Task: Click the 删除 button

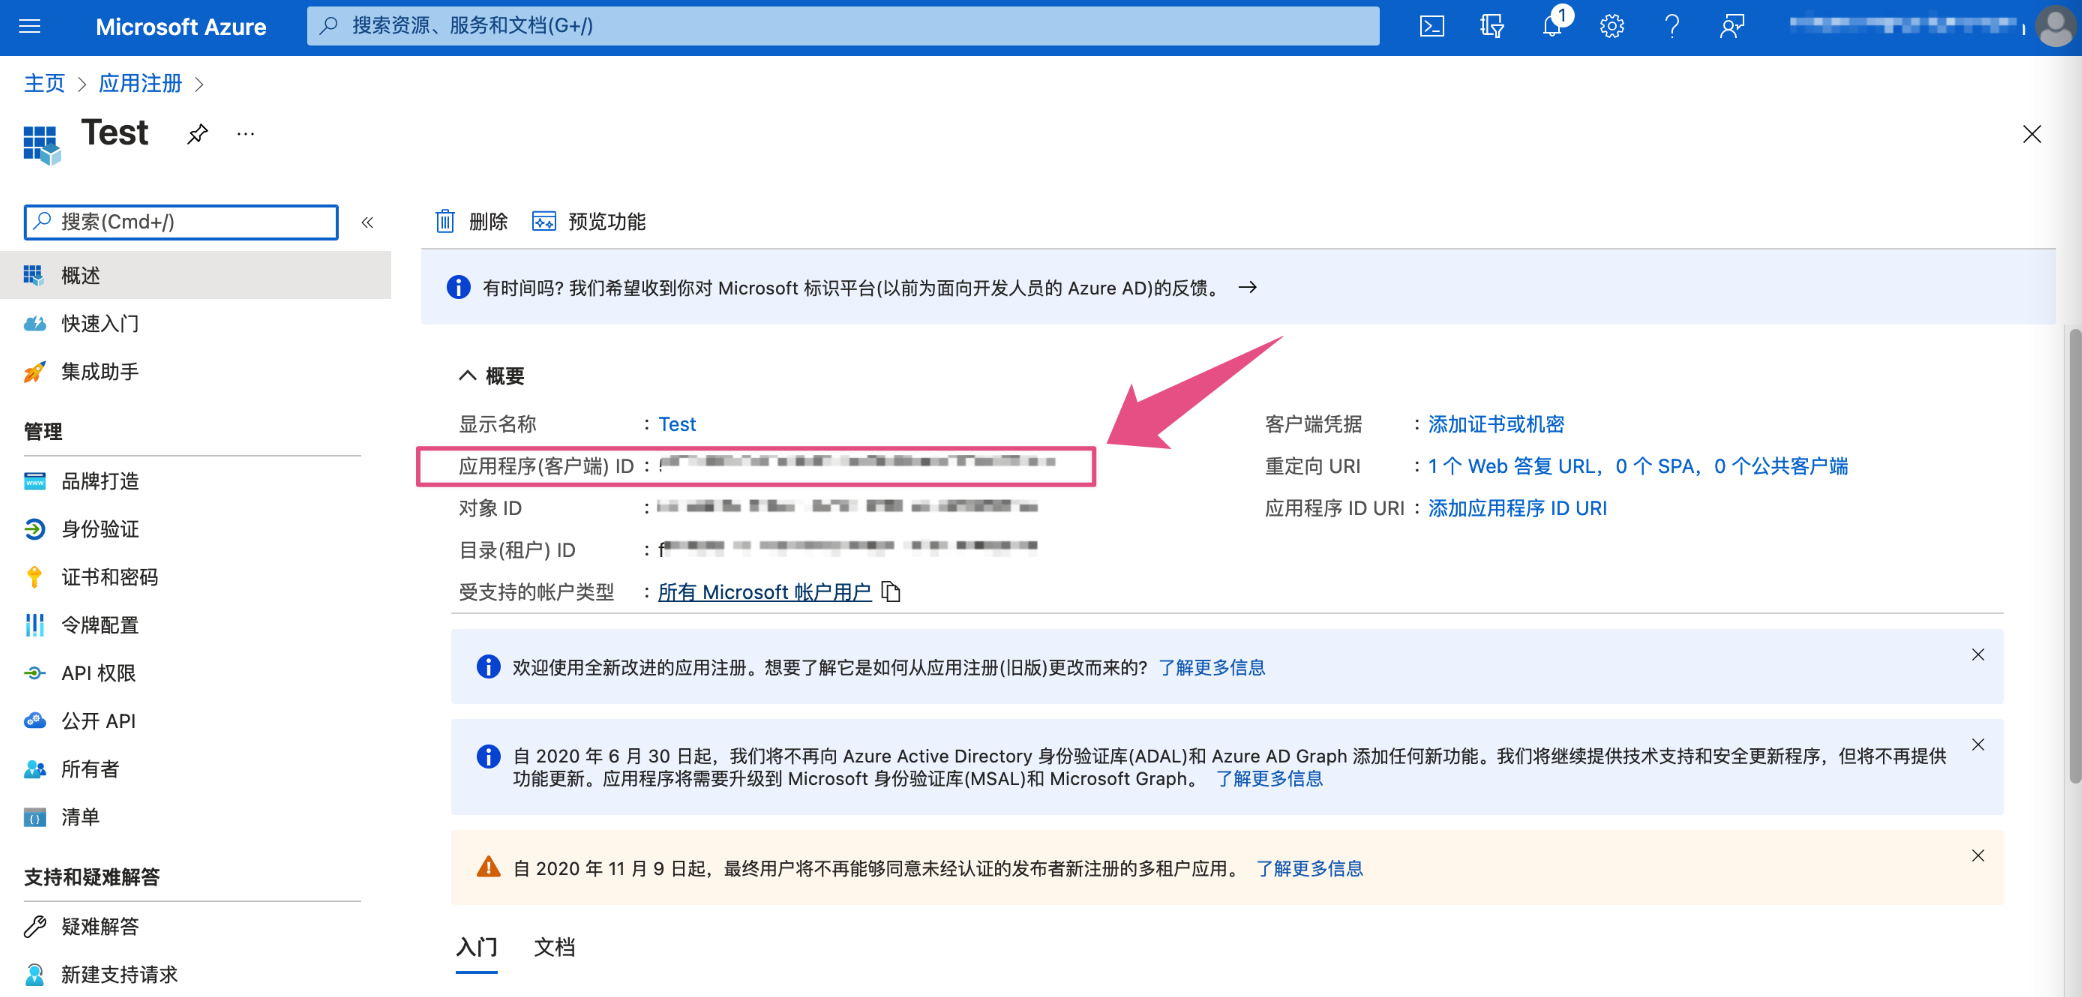Action: 472,222
